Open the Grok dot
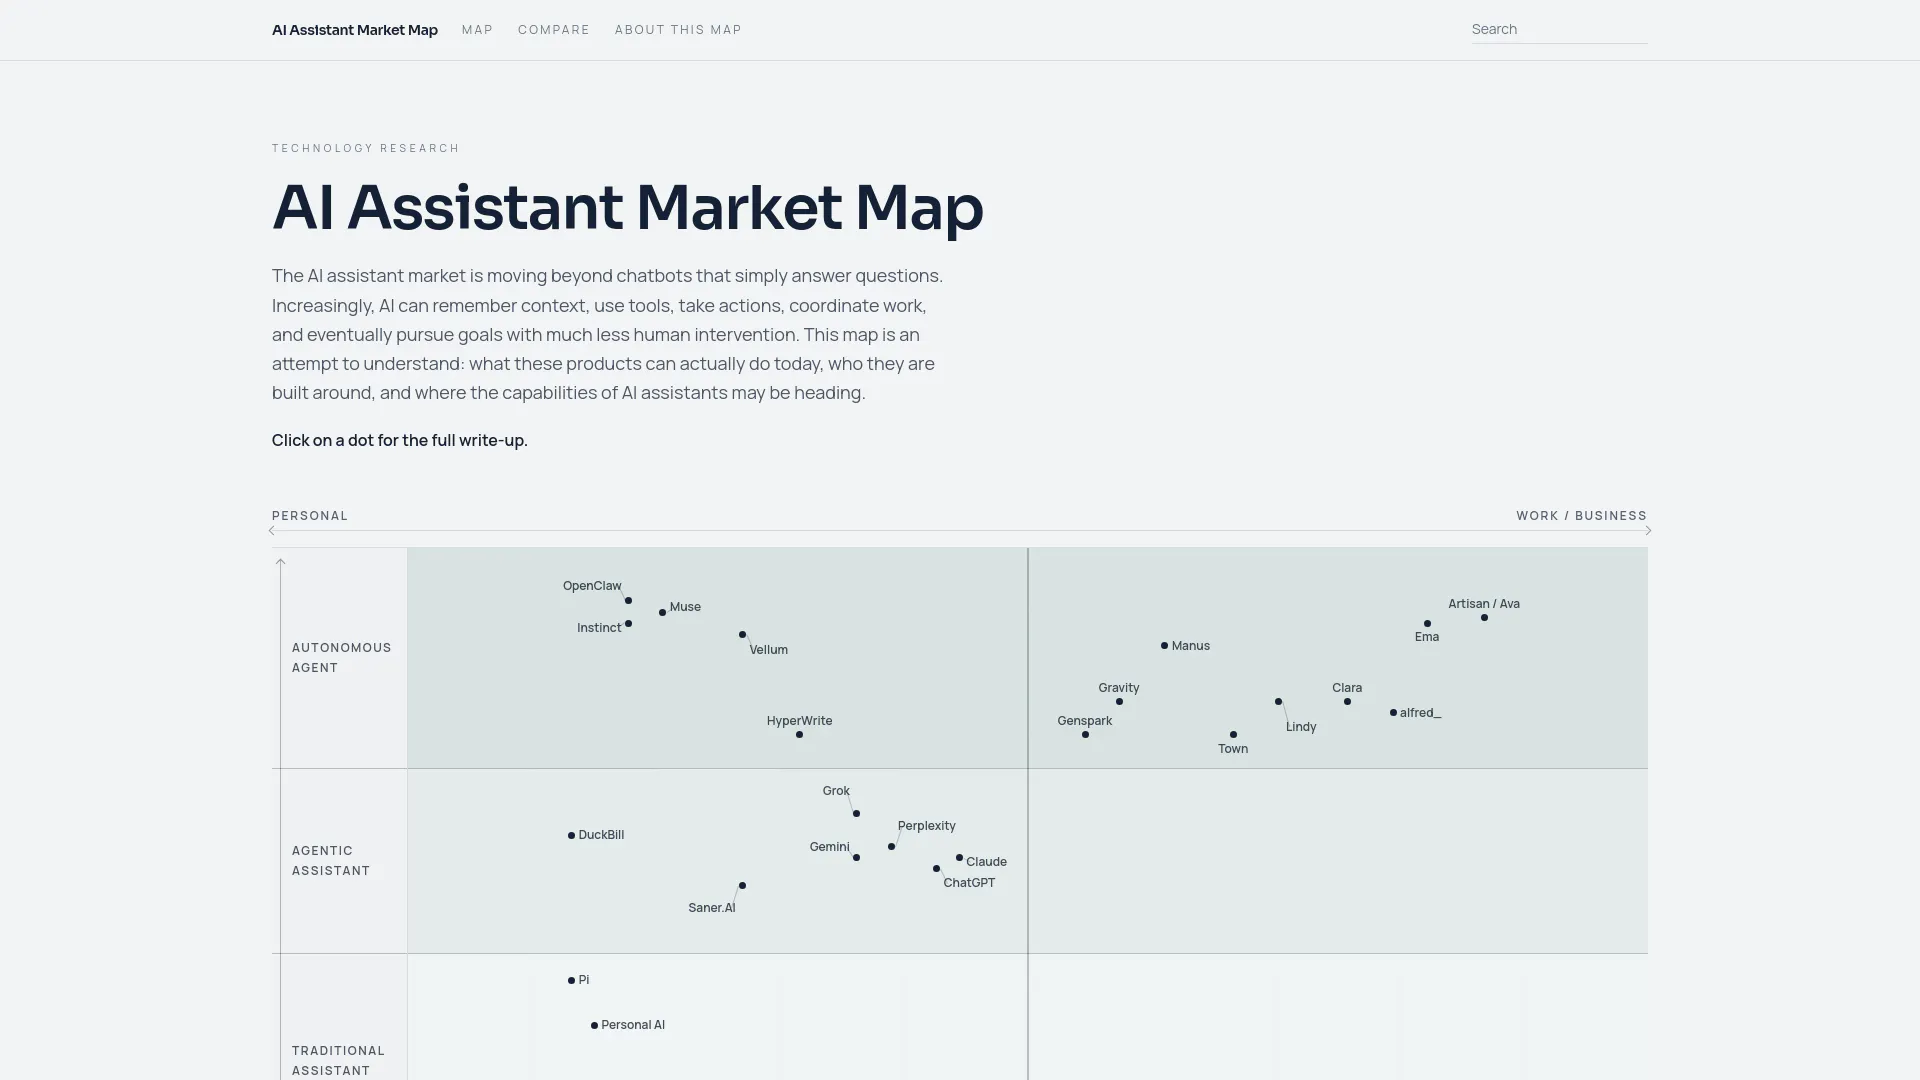 tap(856, 814)
